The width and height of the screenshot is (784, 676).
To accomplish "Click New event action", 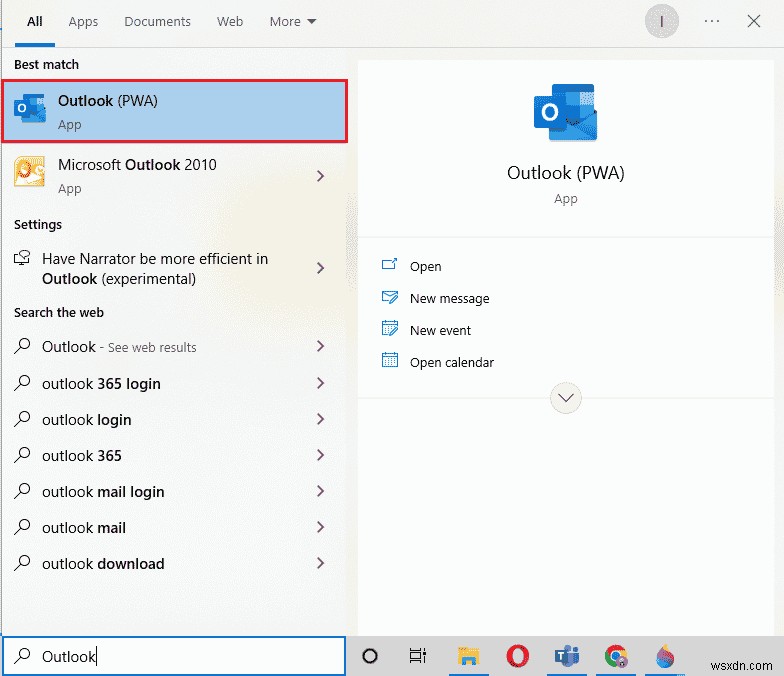I will [440, 330].
